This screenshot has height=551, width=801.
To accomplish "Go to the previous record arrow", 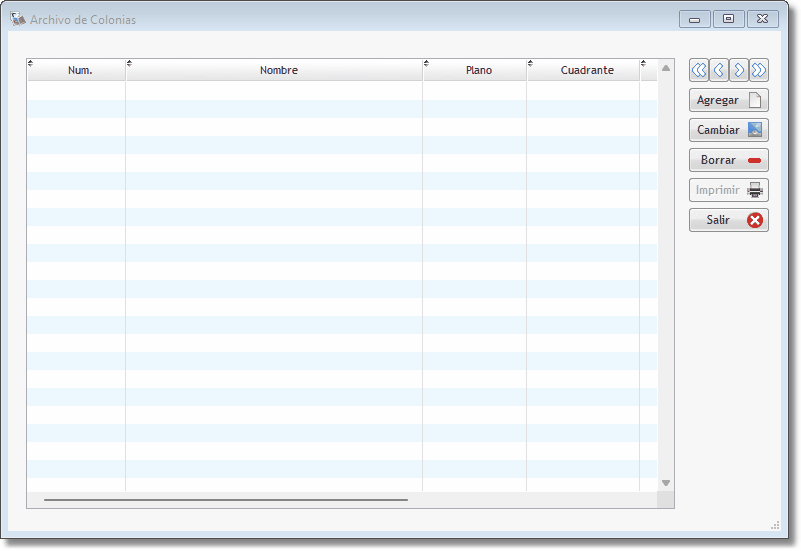I will [x=719, y=70].
